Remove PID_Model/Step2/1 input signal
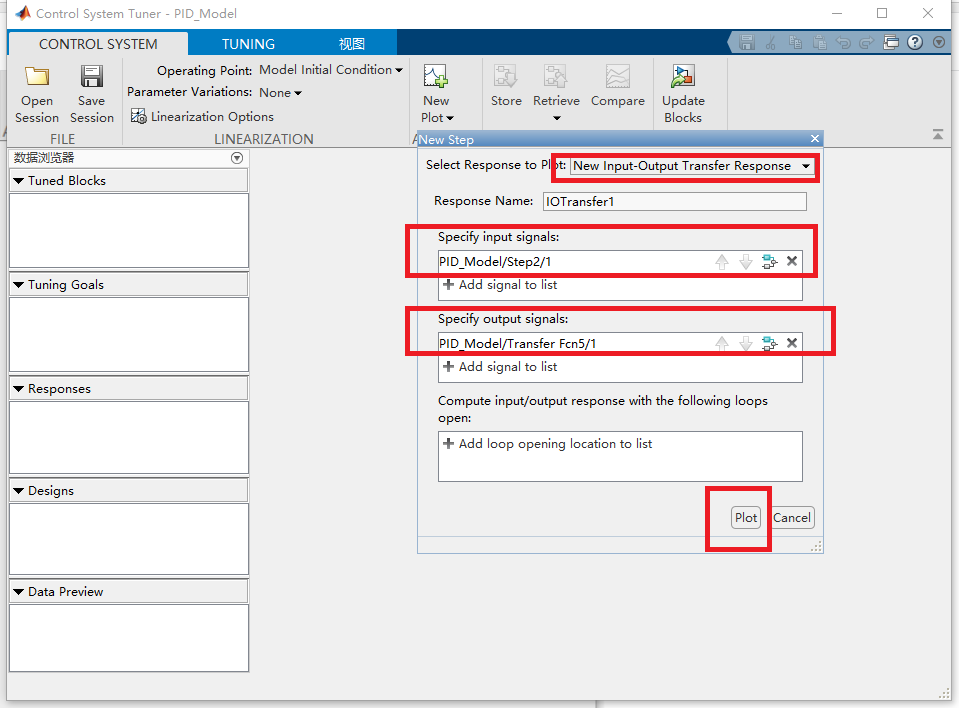This screenshot has height=715, width=976. point(792,261)
